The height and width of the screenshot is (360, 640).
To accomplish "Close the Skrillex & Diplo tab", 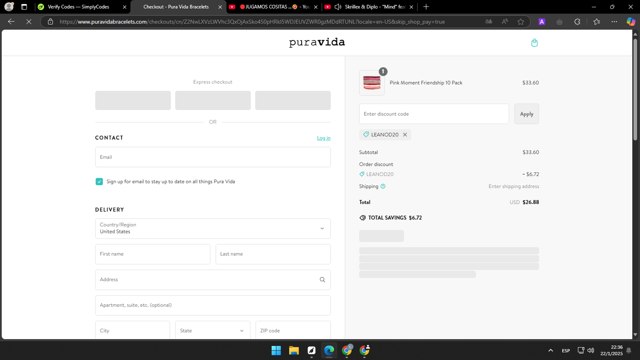I will (x=411, y=7).
